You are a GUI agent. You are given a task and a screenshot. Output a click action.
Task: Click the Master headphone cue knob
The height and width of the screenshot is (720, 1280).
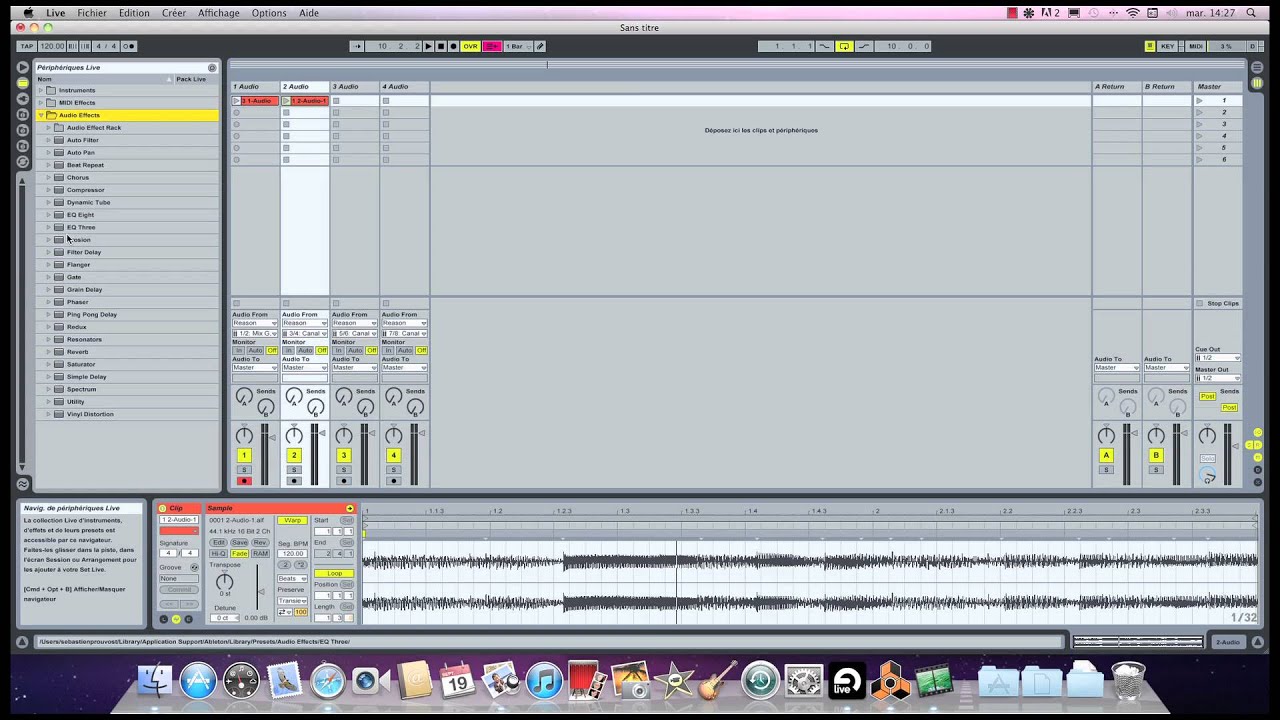pyautogui.click(x=1208, y=476)
